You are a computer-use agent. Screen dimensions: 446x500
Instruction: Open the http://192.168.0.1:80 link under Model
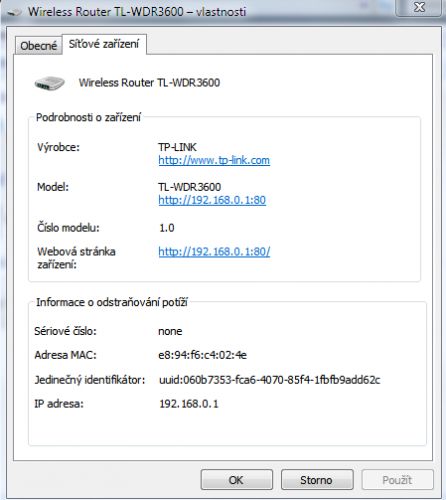pos(212,200)
